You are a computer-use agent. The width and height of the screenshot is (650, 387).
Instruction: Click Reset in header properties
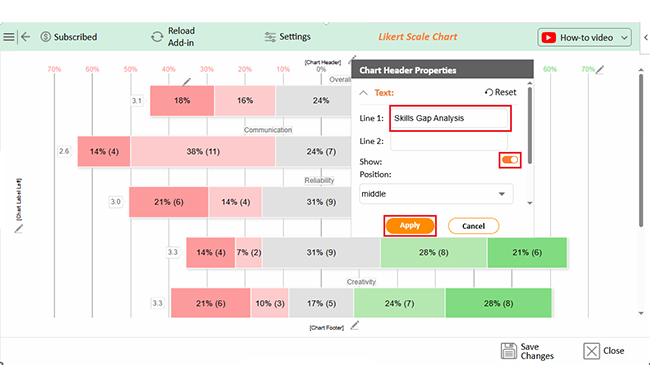(x=500, y=92)
